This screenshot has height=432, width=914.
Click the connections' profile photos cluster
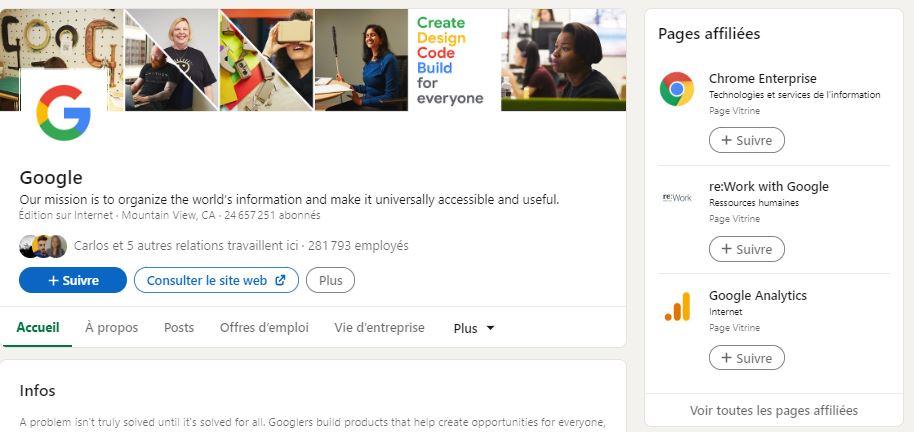click(x=43, y=246)
